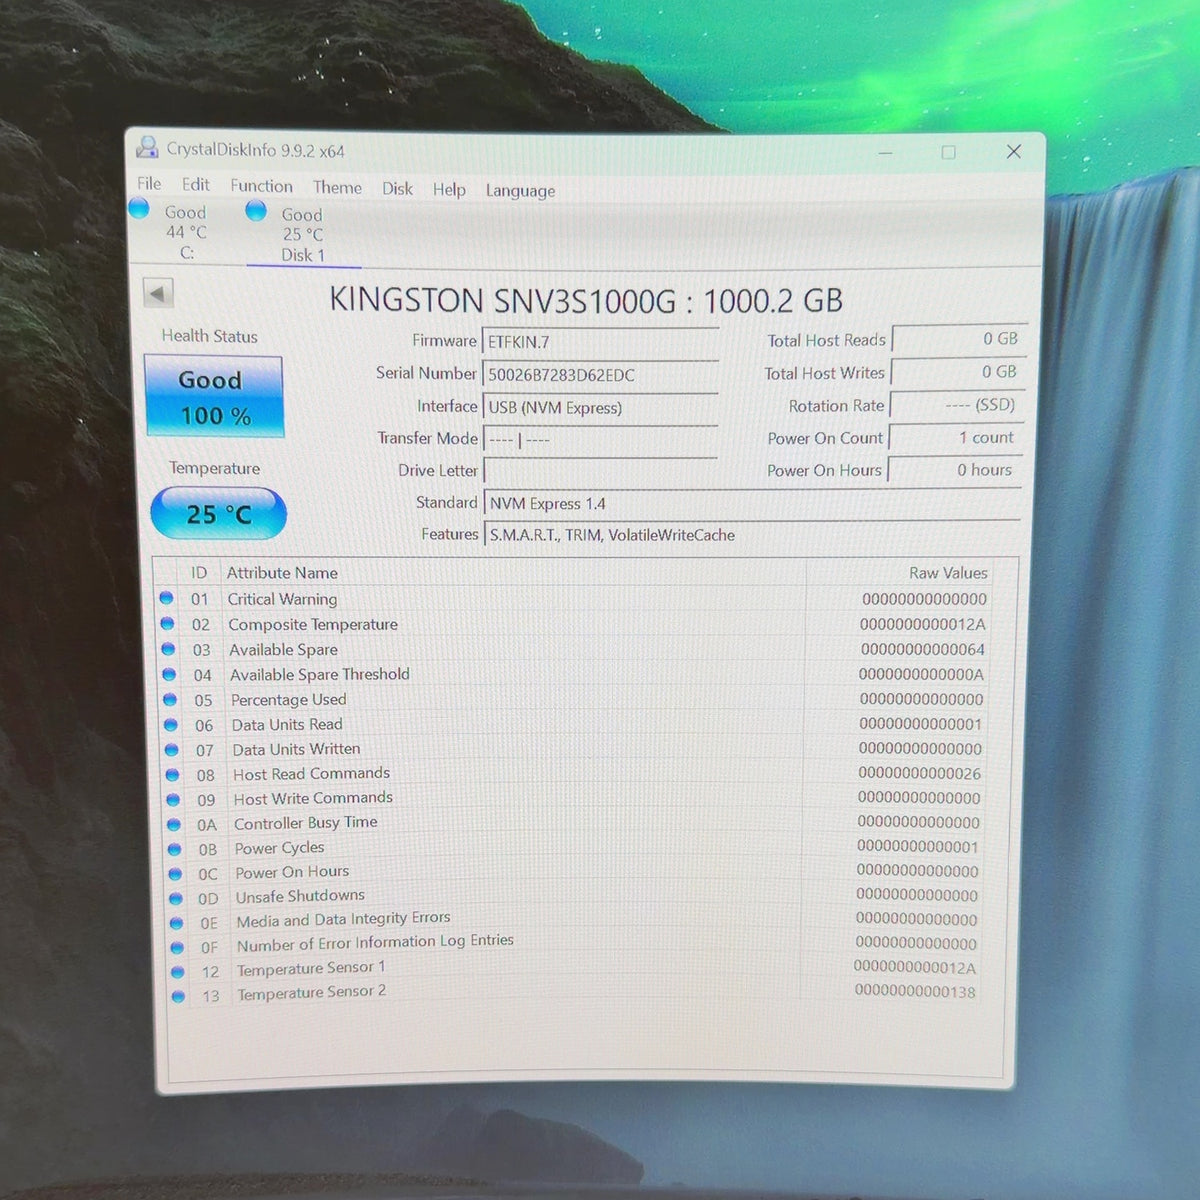Screen dimensions: 1200x1200
Task: Click the blue health orb above Disk 1
Action: [256, 210]
